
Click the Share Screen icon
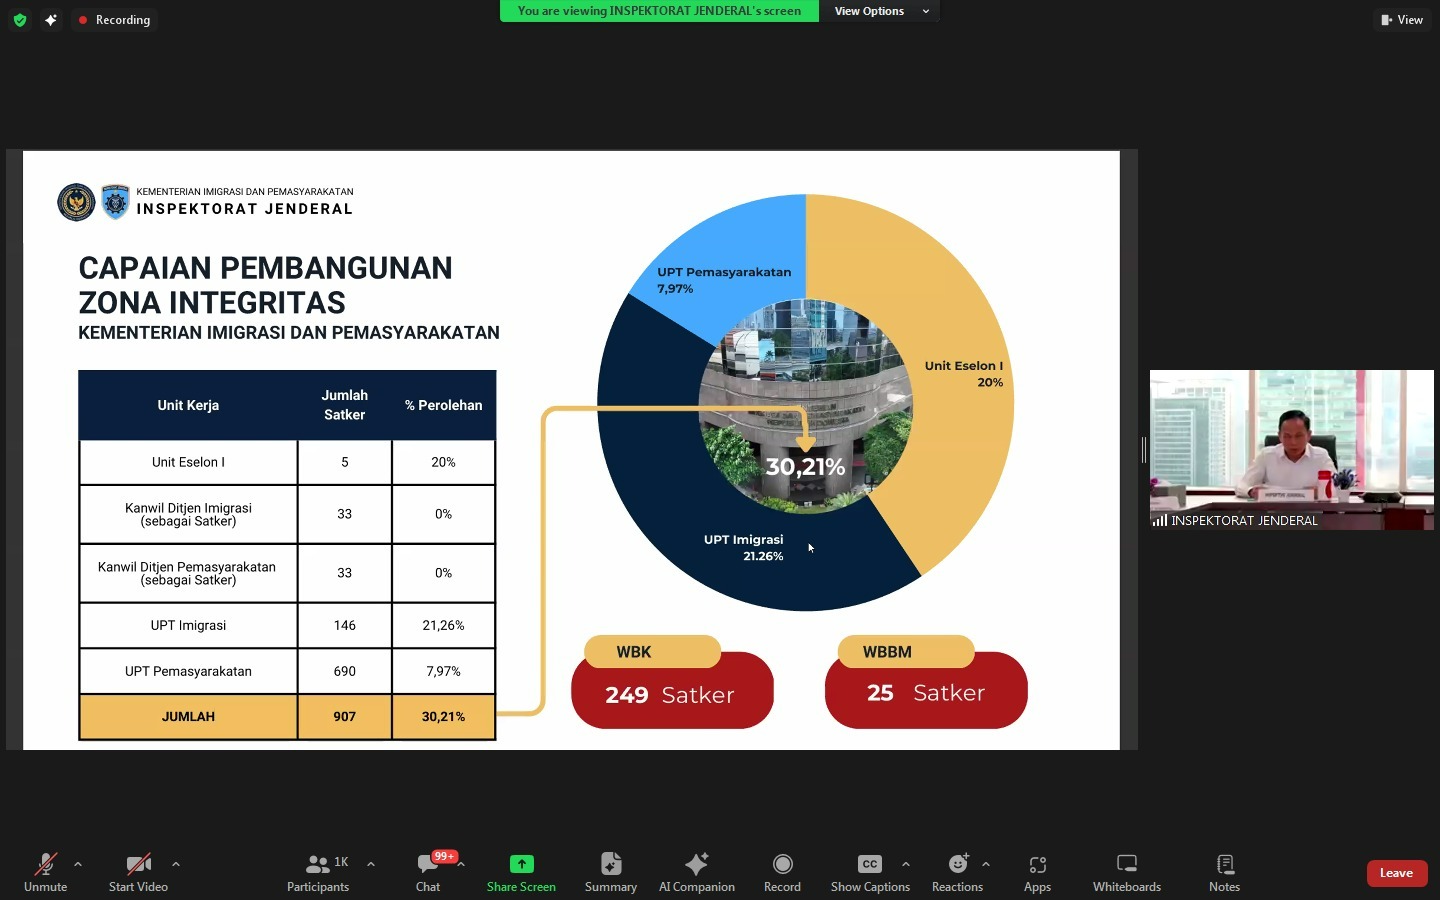521,865
